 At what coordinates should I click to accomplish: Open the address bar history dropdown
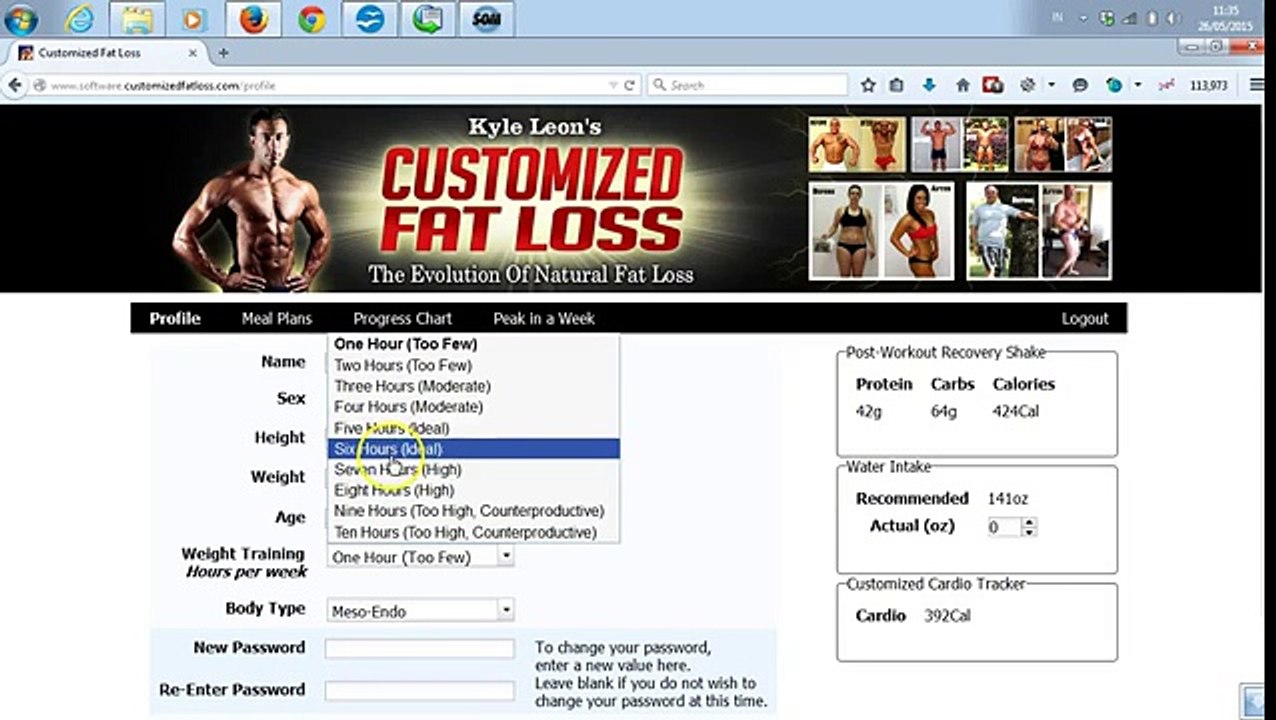613,86
